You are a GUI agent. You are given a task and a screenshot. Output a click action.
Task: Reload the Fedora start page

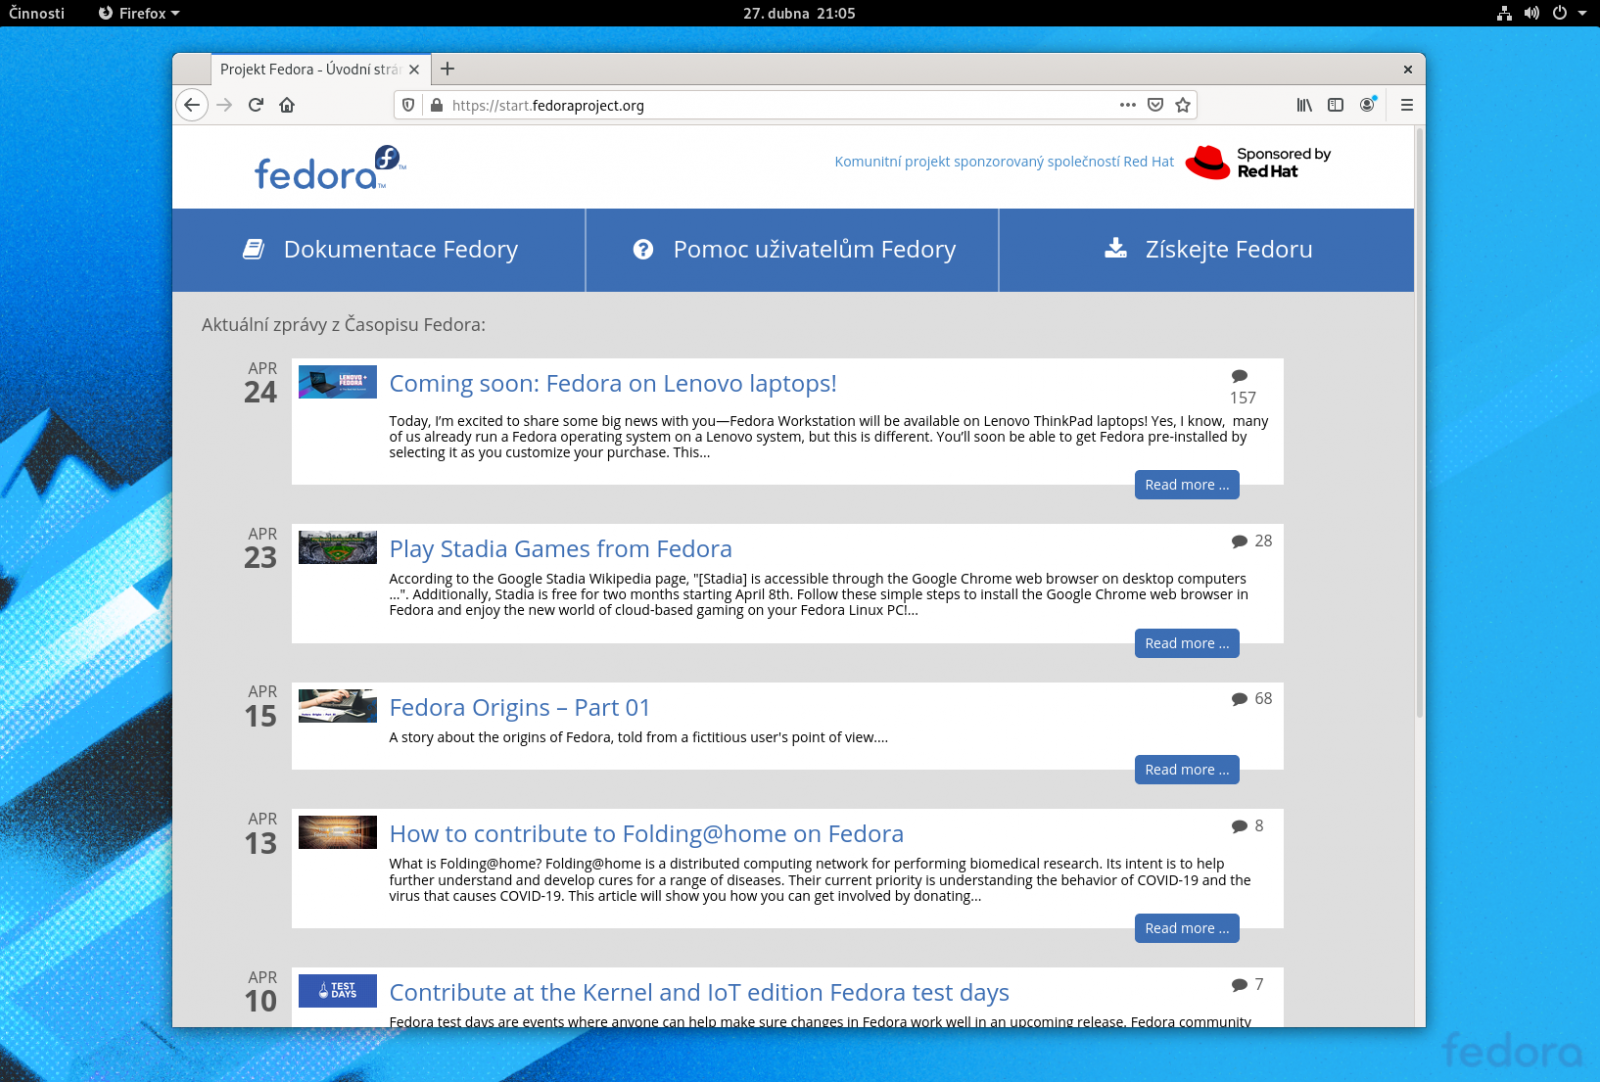[256, 105]
